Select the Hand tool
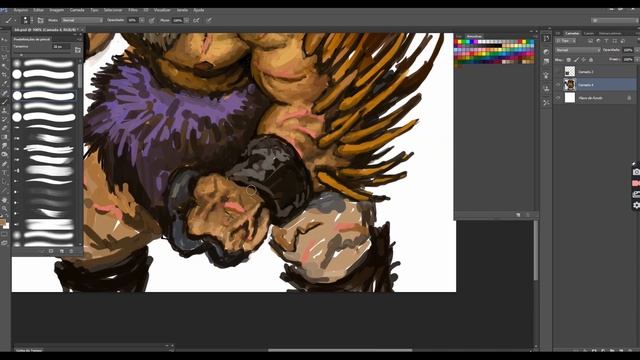The height and width of the screenshot is (360, 640). coord(4,200)
